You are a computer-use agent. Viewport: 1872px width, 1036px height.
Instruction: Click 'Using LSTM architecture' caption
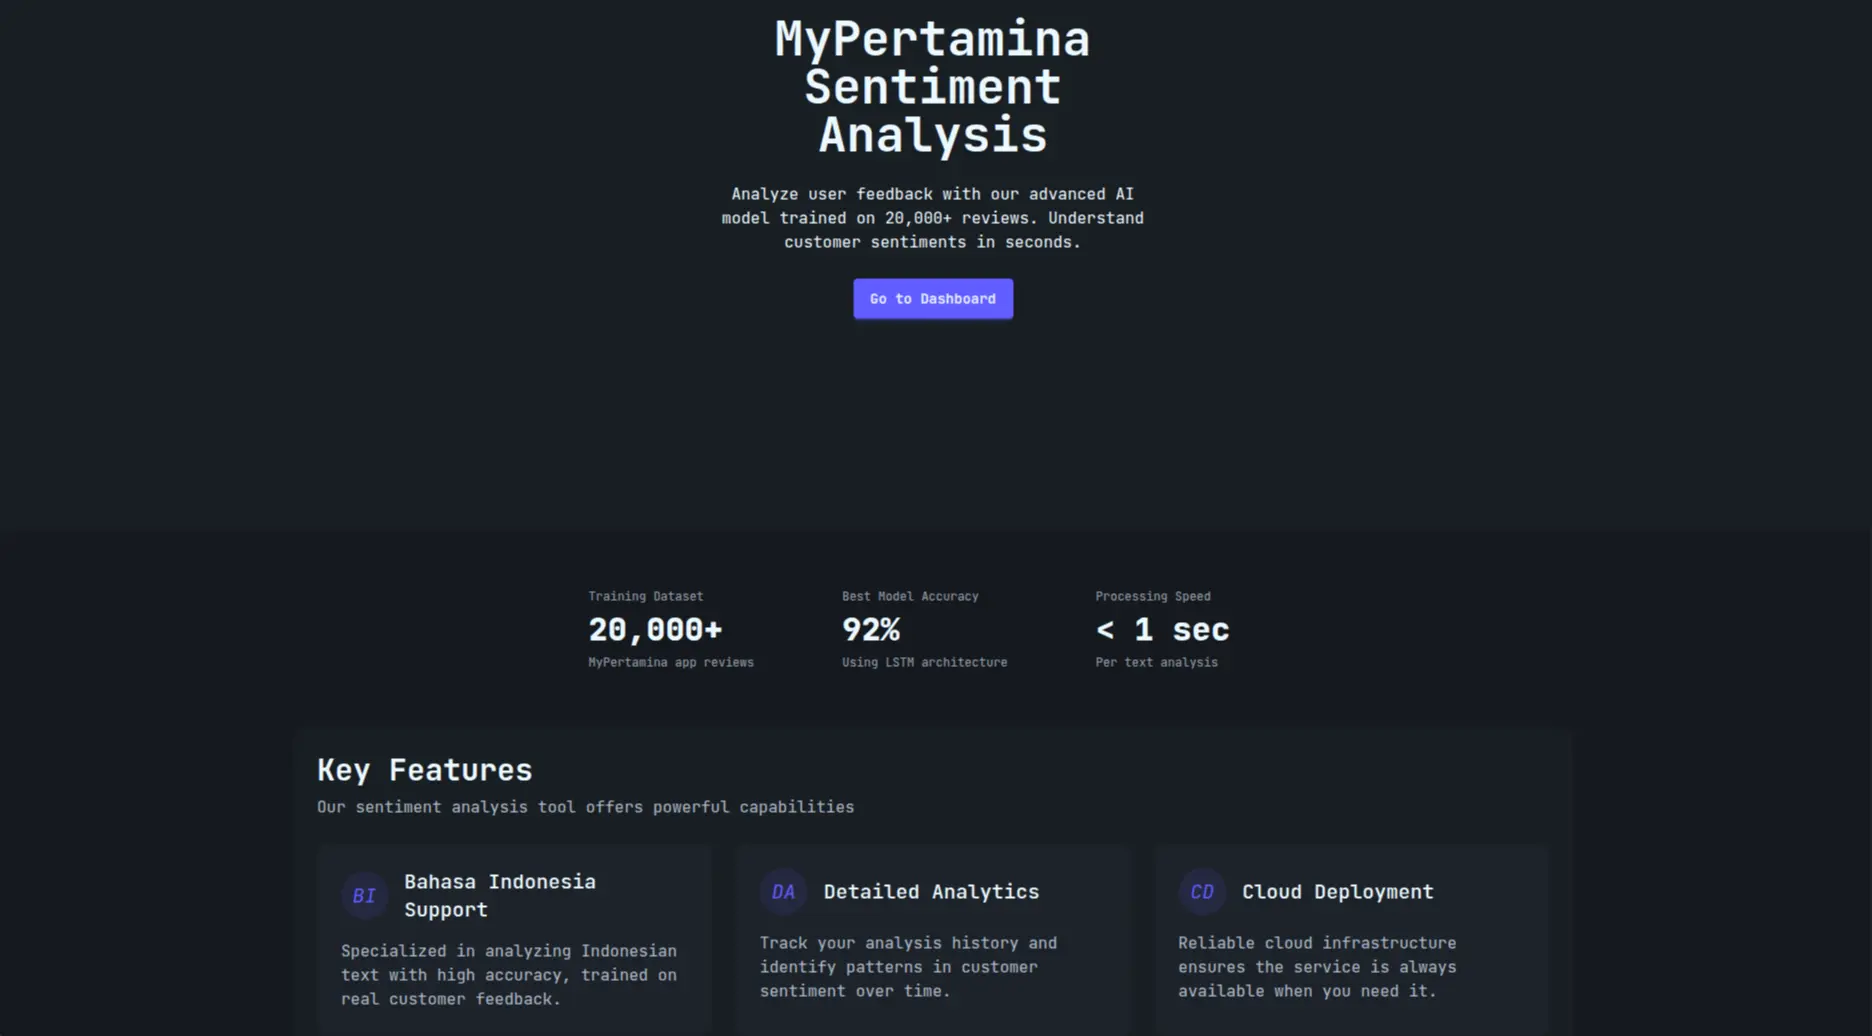924,662
